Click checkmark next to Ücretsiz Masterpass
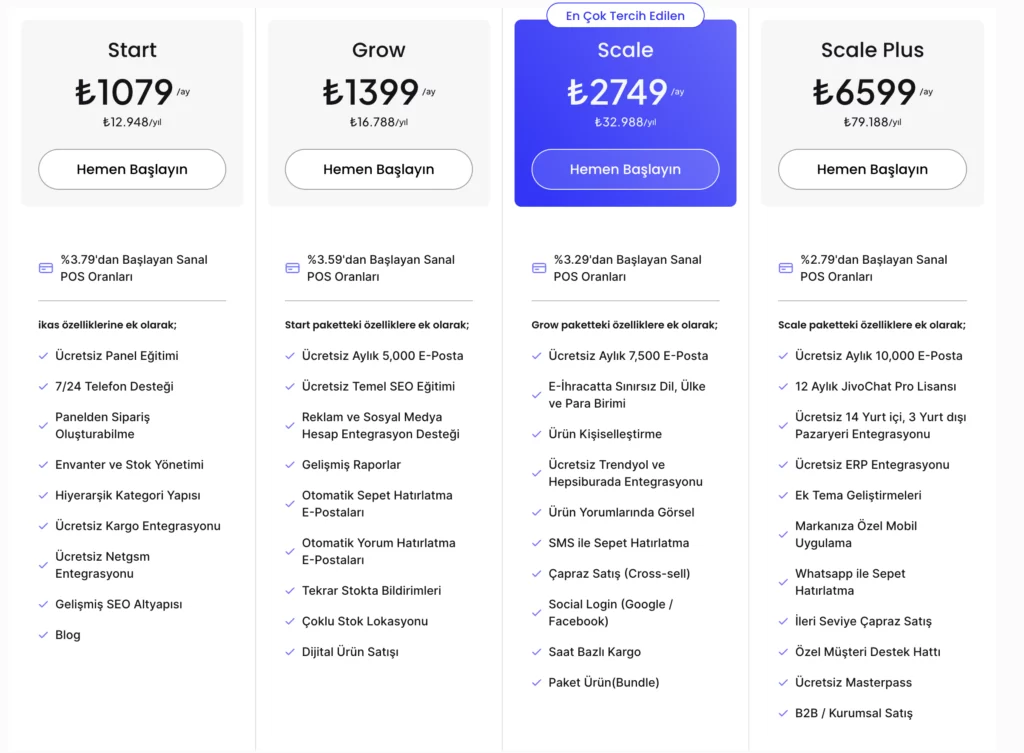The image size is (1024, 753). (783, 682)
